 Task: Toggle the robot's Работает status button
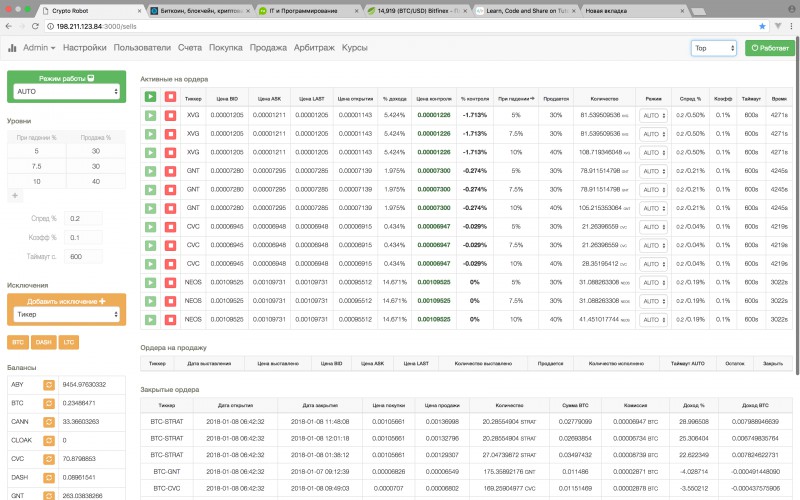click(769, 48)
